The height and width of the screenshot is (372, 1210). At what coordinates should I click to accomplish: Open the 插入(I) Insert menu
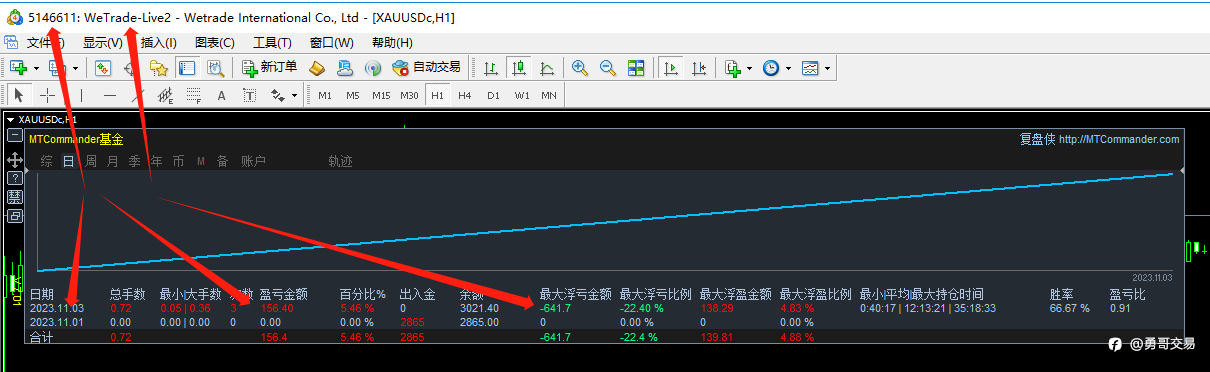158,43
